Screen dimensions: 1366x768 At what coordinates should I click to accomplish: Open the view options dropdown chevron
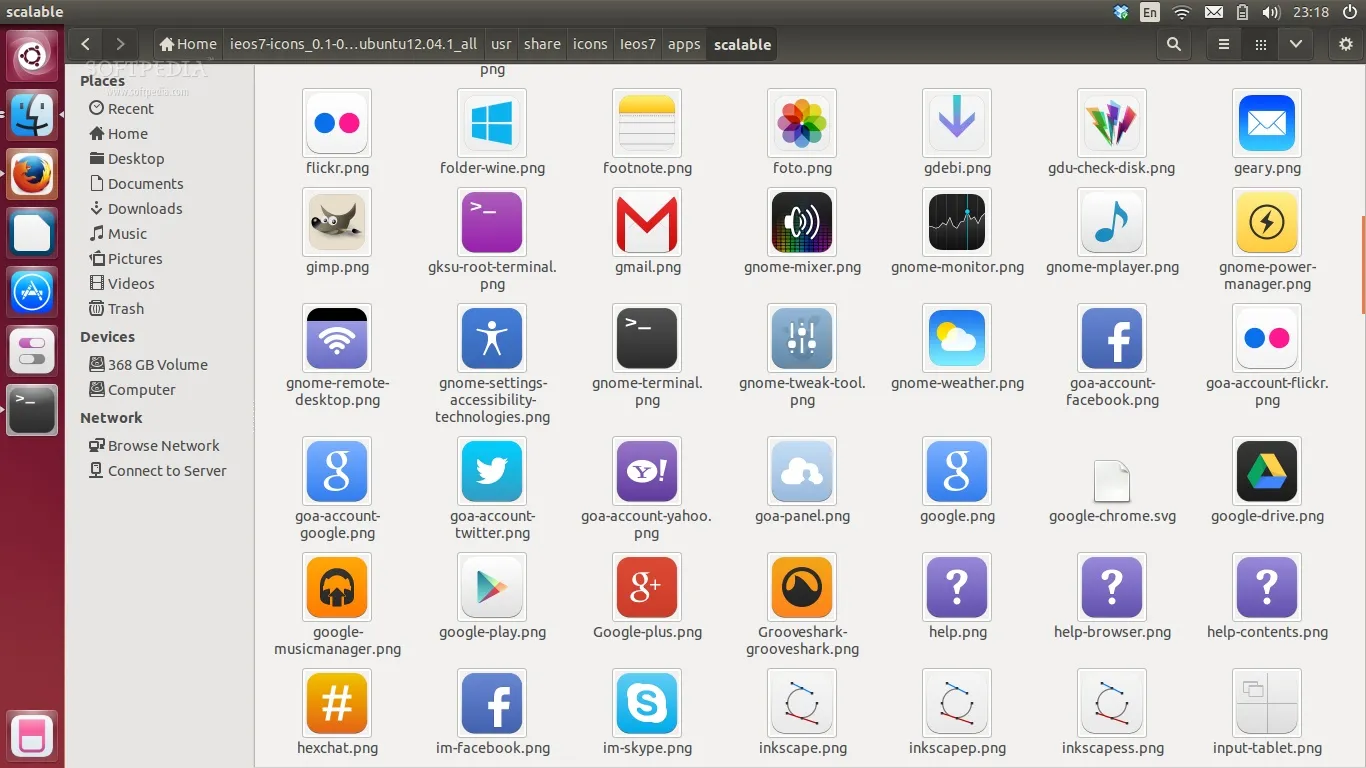coord(1295,44)
